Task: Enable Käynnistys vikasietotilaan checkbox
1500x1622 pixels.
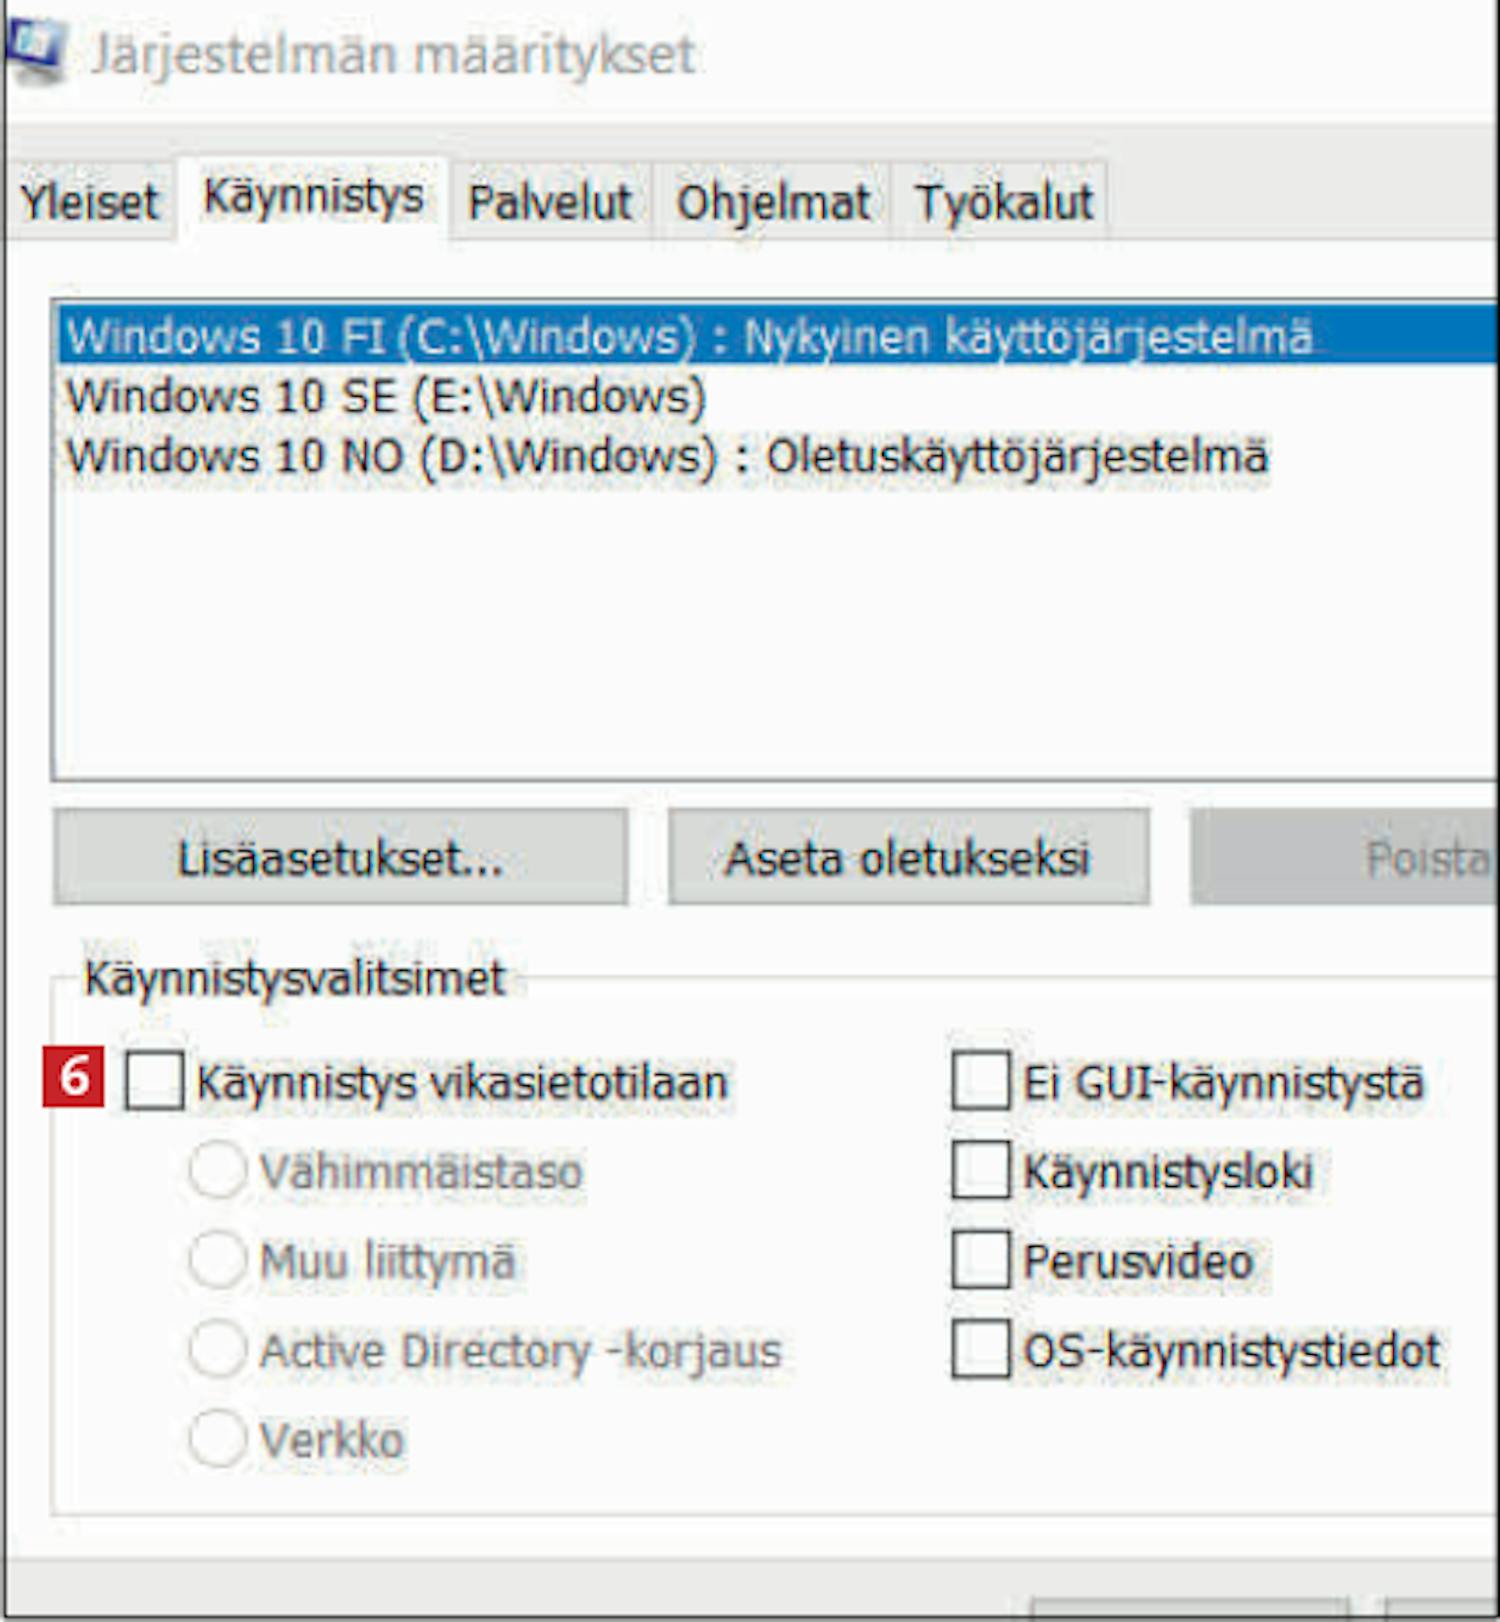Action: (154, 1081)
